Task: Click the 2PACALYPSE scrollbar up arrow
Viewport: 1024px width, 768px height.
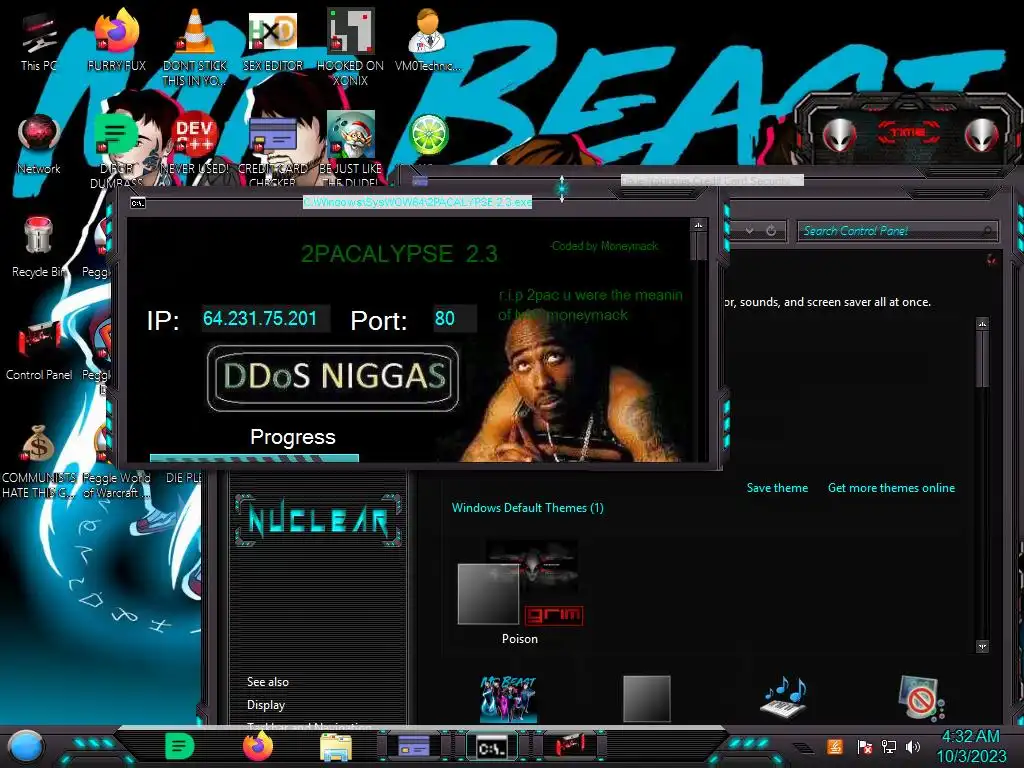Action: pos(698,225)
